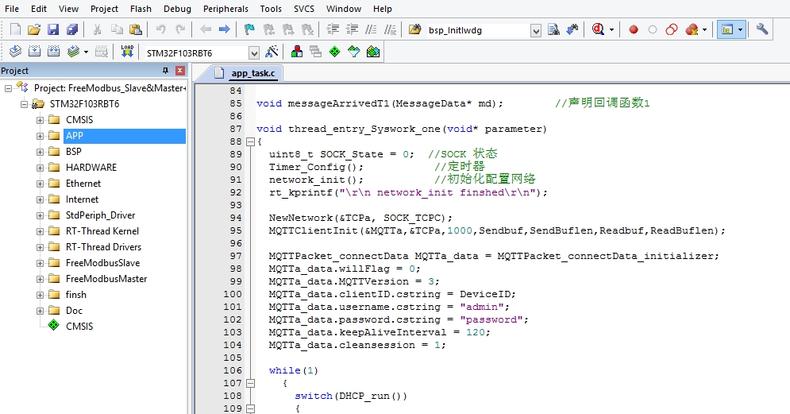This screenshot has height=414, width=790.
Task: Expand the CMSIS folder group in the tree
Action: pos(40,120)
